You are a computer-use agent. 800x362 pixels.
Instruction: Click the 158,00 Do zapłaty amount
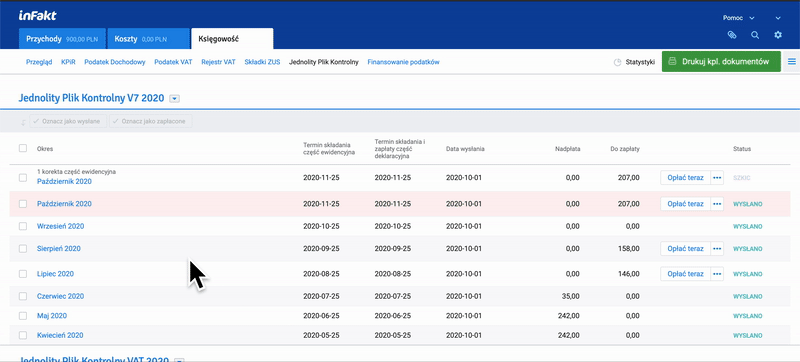point(629,249)
